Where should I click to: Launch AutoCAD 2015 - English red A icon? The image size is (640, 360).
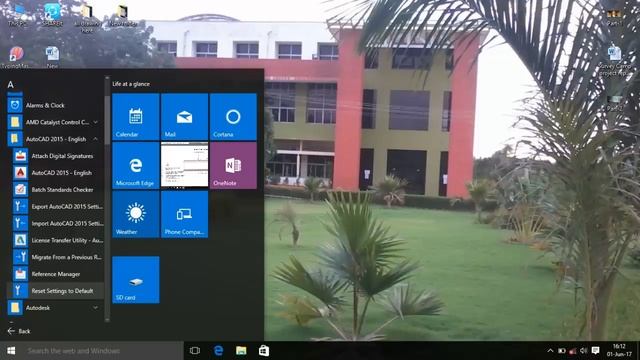click(x=20, y=173)
